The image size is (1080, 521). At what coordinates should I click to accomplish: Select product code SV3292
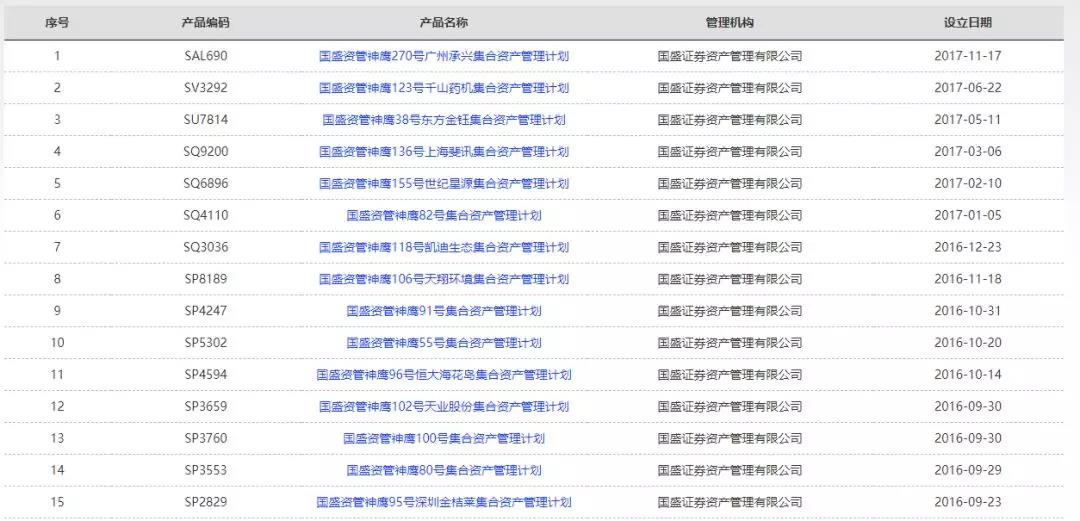[205, 88]
